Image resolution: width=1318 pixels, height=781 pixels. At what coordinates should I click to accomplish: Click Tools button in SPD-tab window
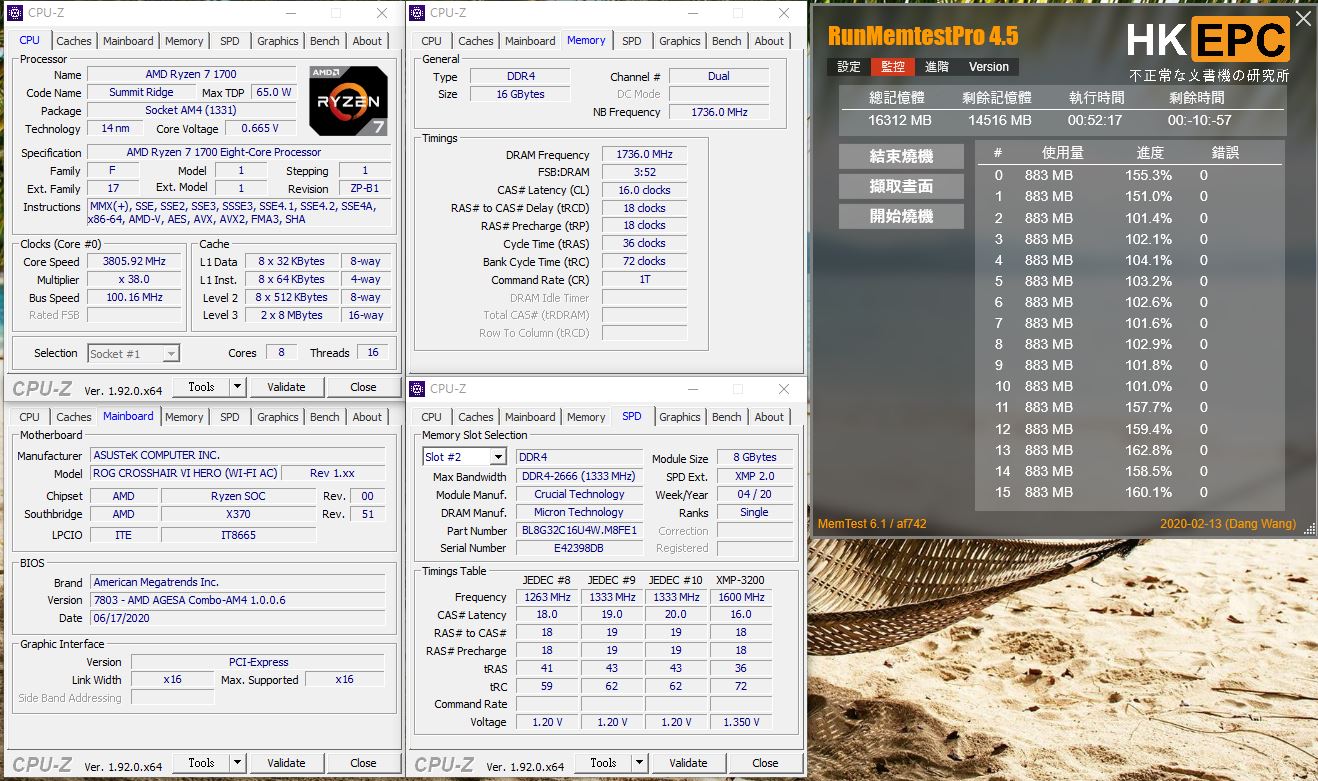pyautogui.click(x=603, y=763)
